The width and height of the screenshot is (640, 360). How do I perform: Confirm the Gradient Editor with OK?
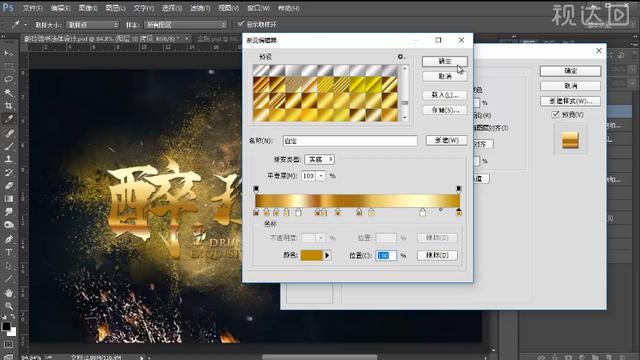444,61
